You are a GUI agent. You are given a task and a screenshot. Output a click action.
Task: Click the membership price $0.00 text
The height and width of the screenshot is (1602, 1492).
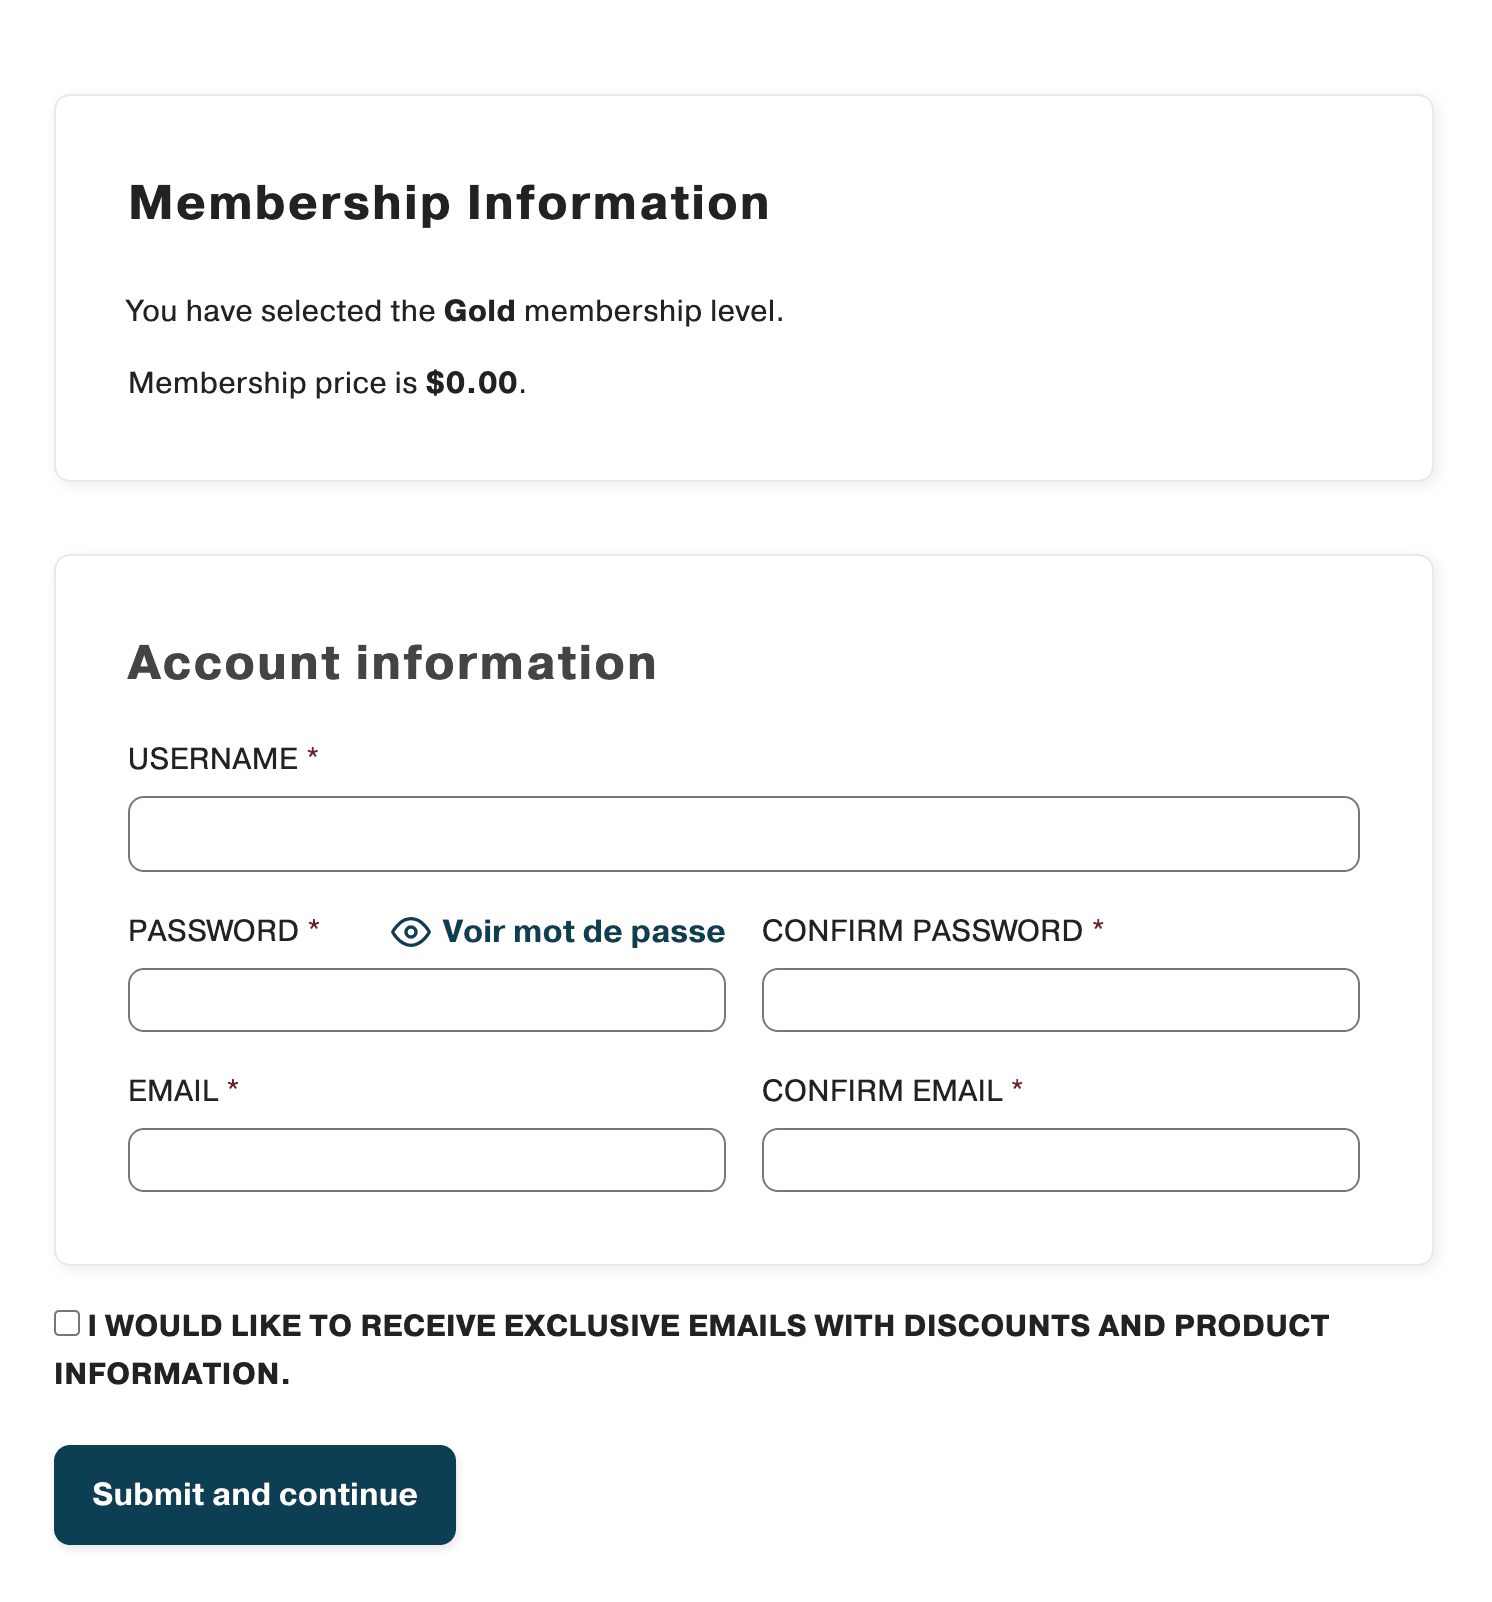(472, 383)
